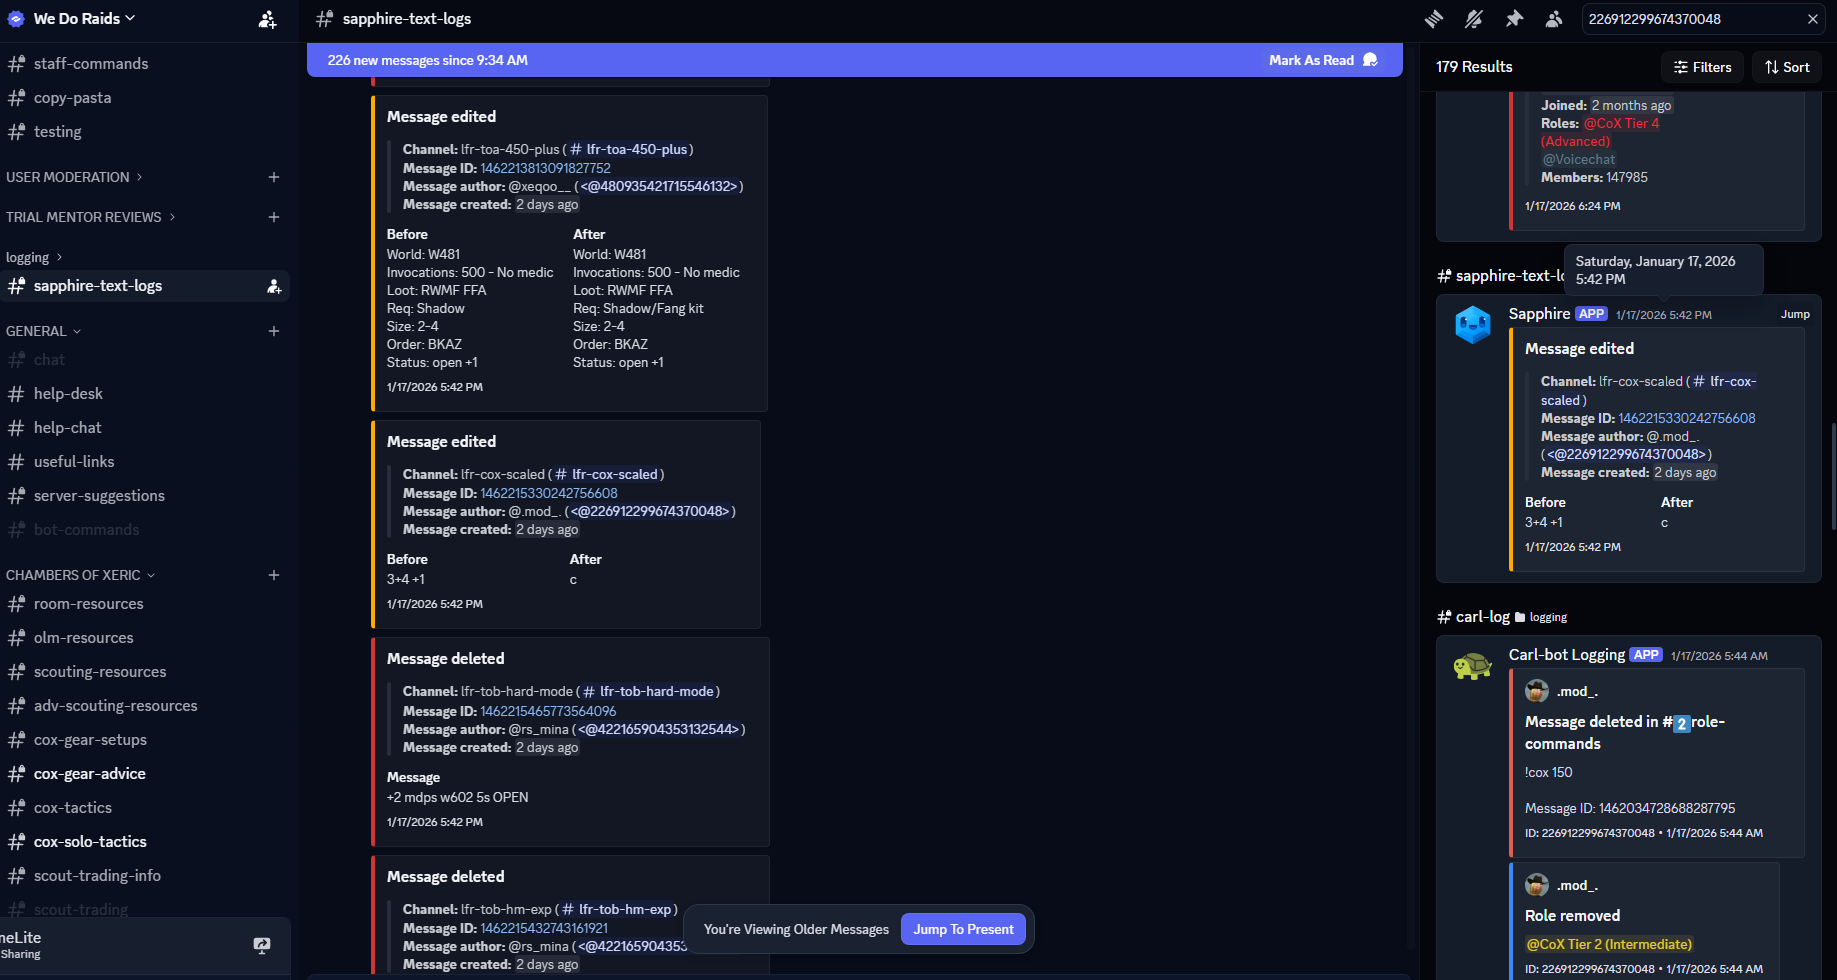Open pinned messages
Image resolution: width=1837 pixels, height=980 pixels.
pyautogui.click(x=1514, y=19)
